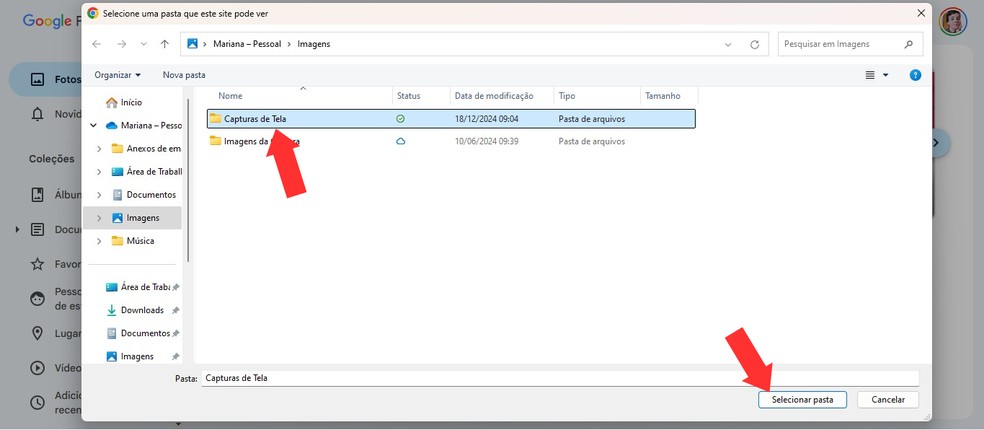The width and height of the screenshot is (984, 430).
Task: Create a Nova pasta
Action: tap(184, 75)
